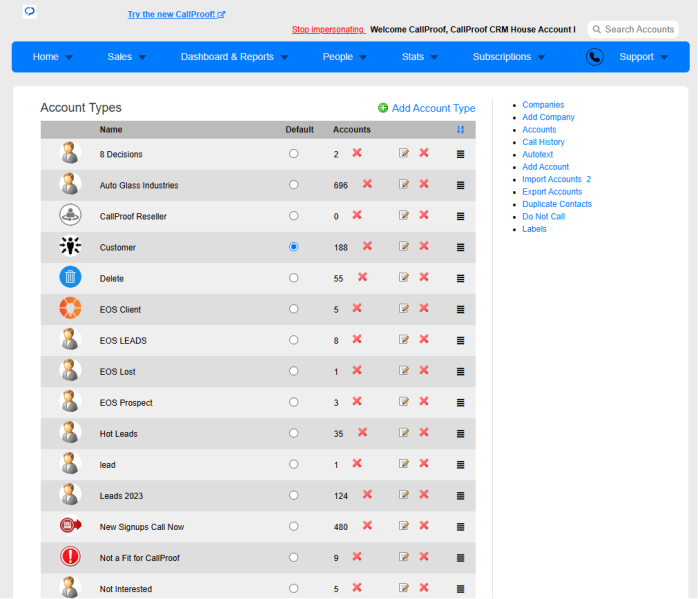This screenshot has height=599, width=698.
Task: Click the CallProof Reseller type icon
Action: coord(70,215)
